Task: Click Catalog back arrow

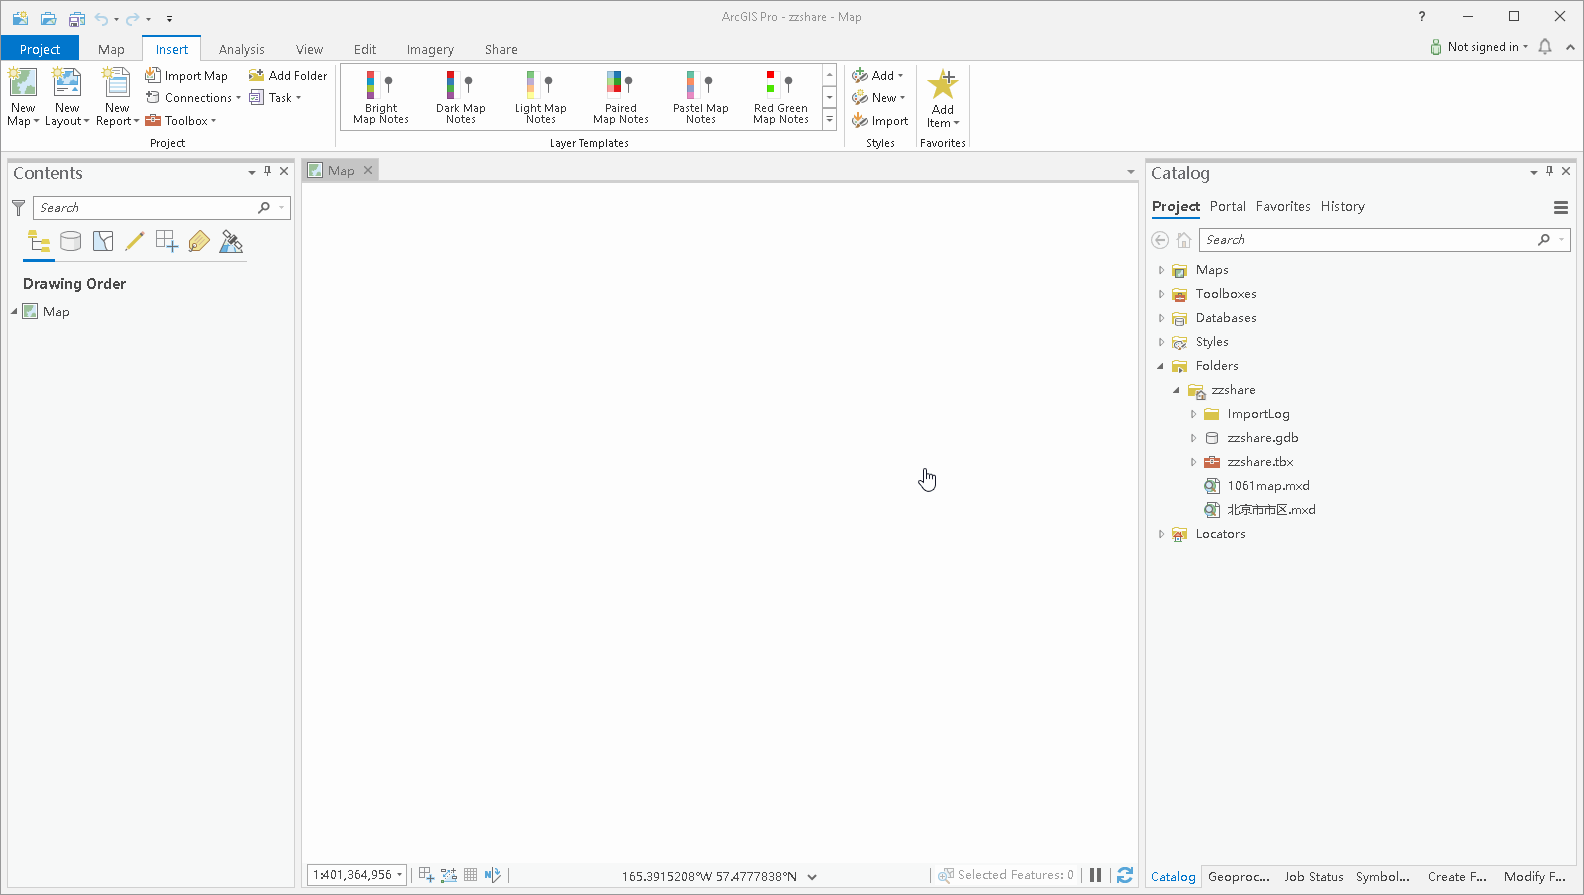Action: tap(1160, 240)
